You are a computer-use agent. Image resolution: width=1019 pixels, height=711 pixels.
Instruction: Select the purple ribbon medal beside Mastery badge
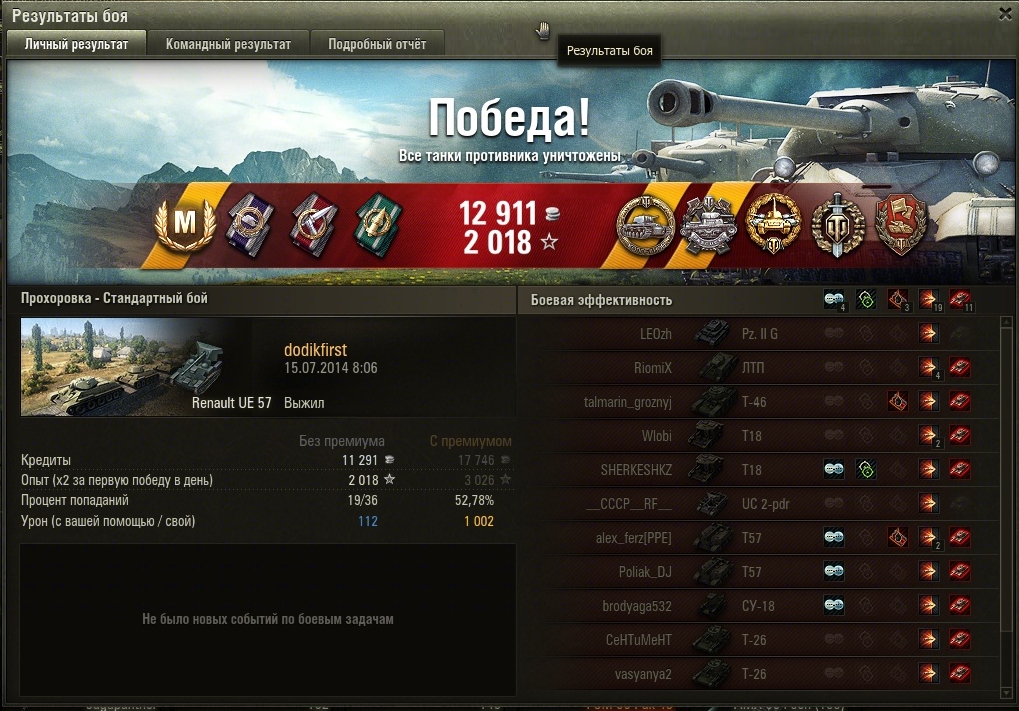point(250,225)
